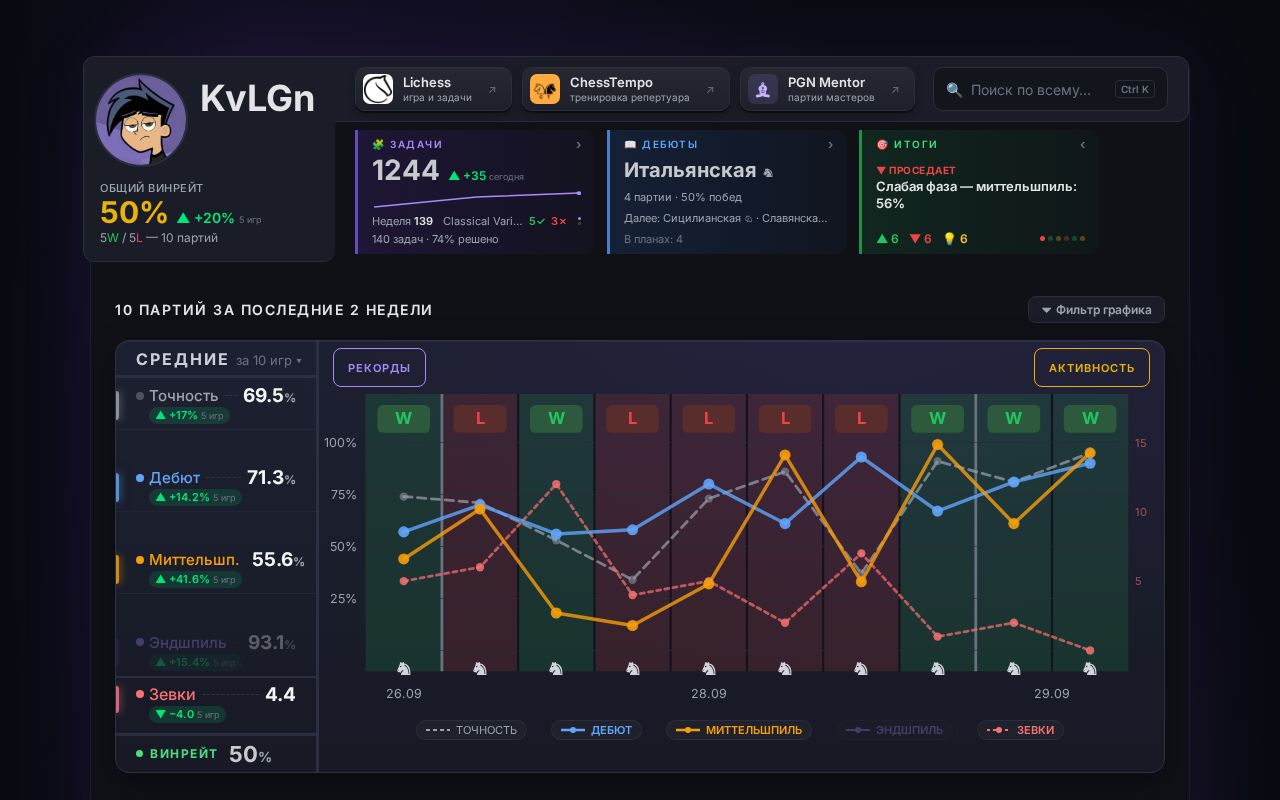Click the pagination dots in the ИТОГИ card
Viewport: 1280px width, 800px height.
pyautogui.click(x=1062, y=239)
